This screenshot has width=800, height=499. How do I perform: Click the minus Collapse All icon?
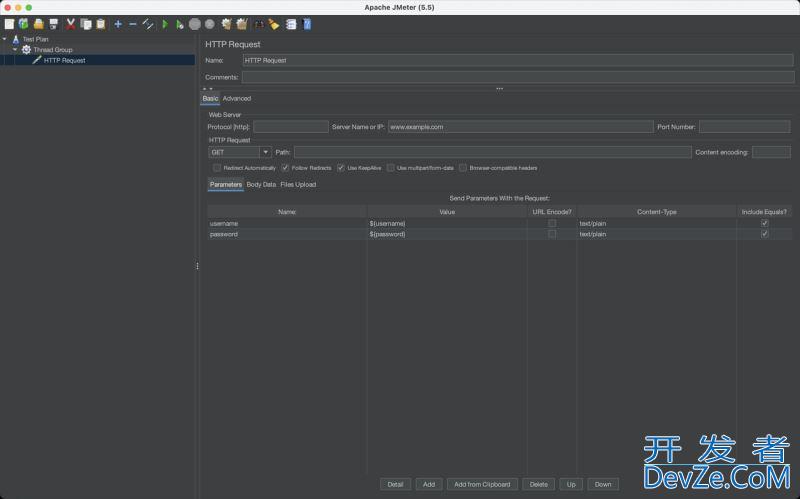click(x=133, y=24)
